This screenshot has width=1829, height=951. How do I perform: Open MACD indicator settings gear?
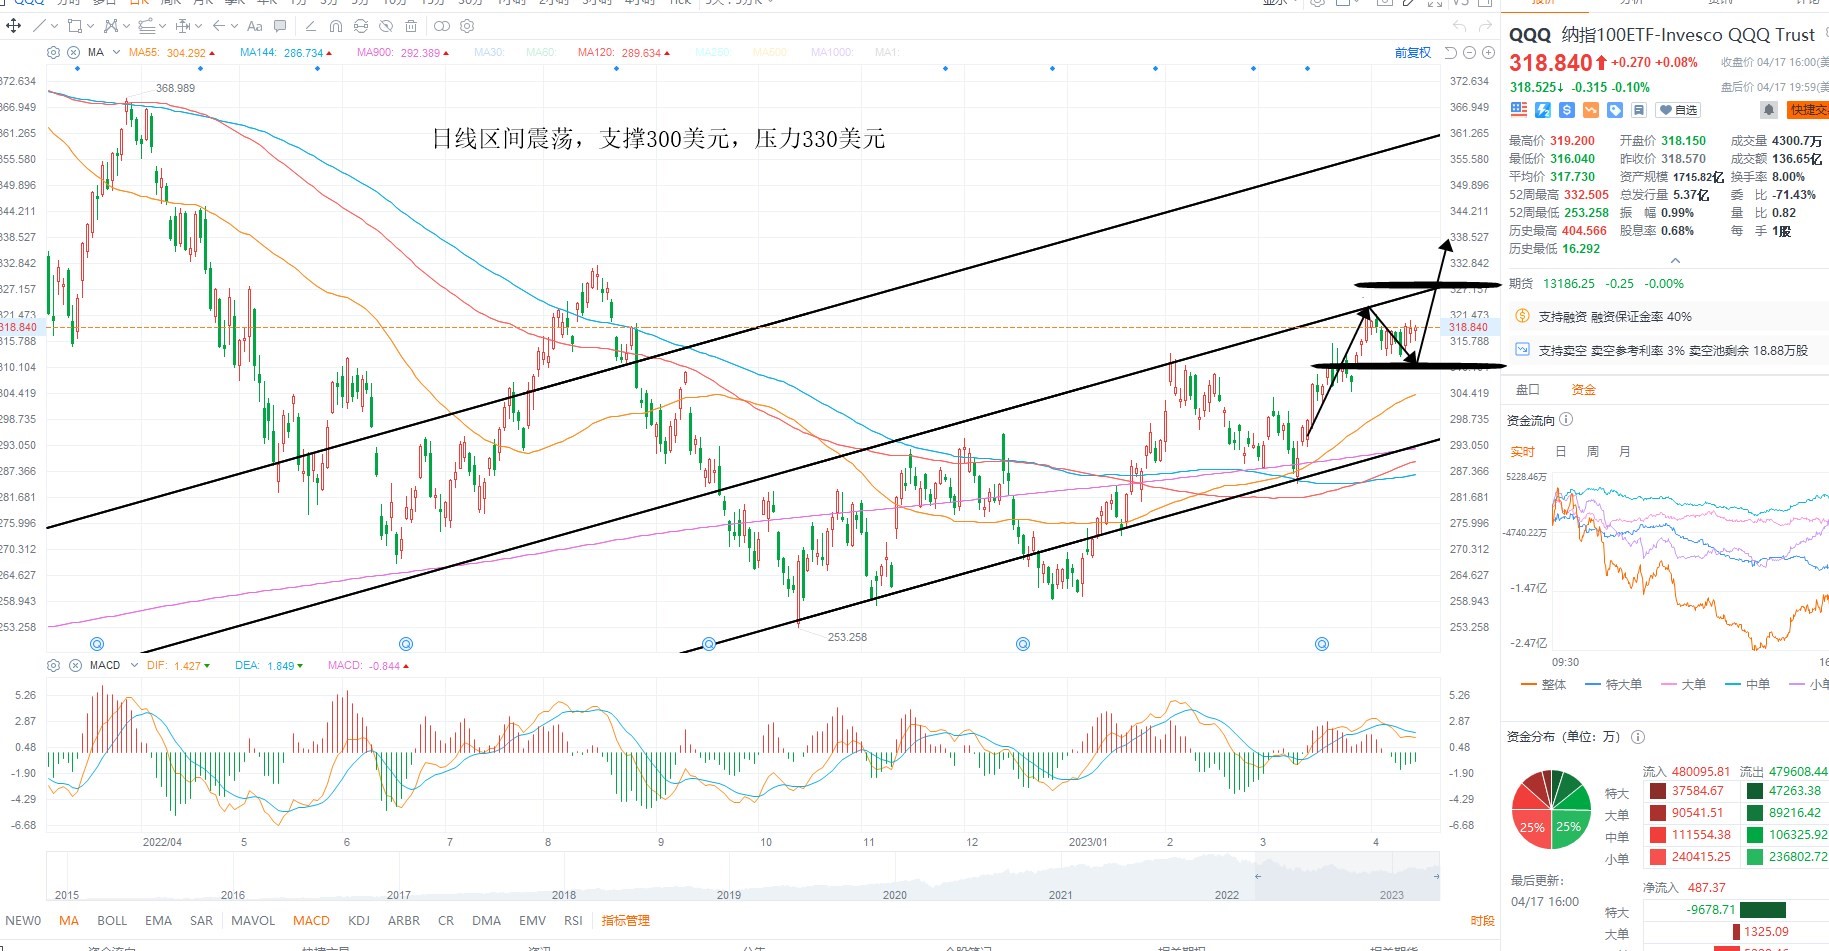point(54,665)
